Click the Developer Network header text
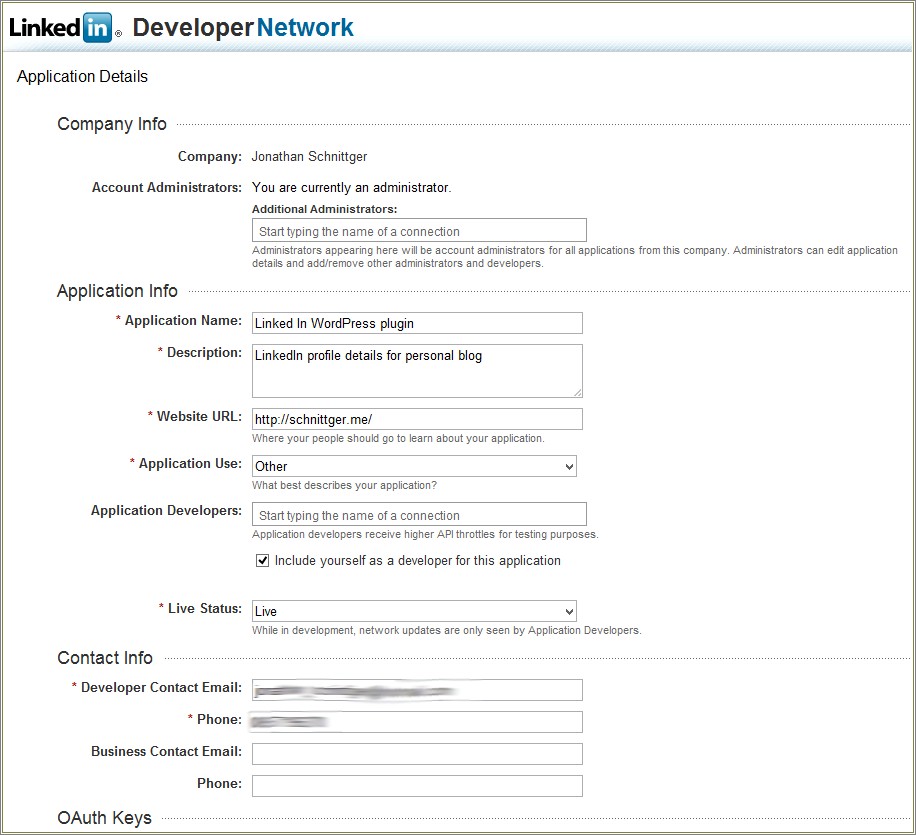916x835 pixels. (243, 27)
